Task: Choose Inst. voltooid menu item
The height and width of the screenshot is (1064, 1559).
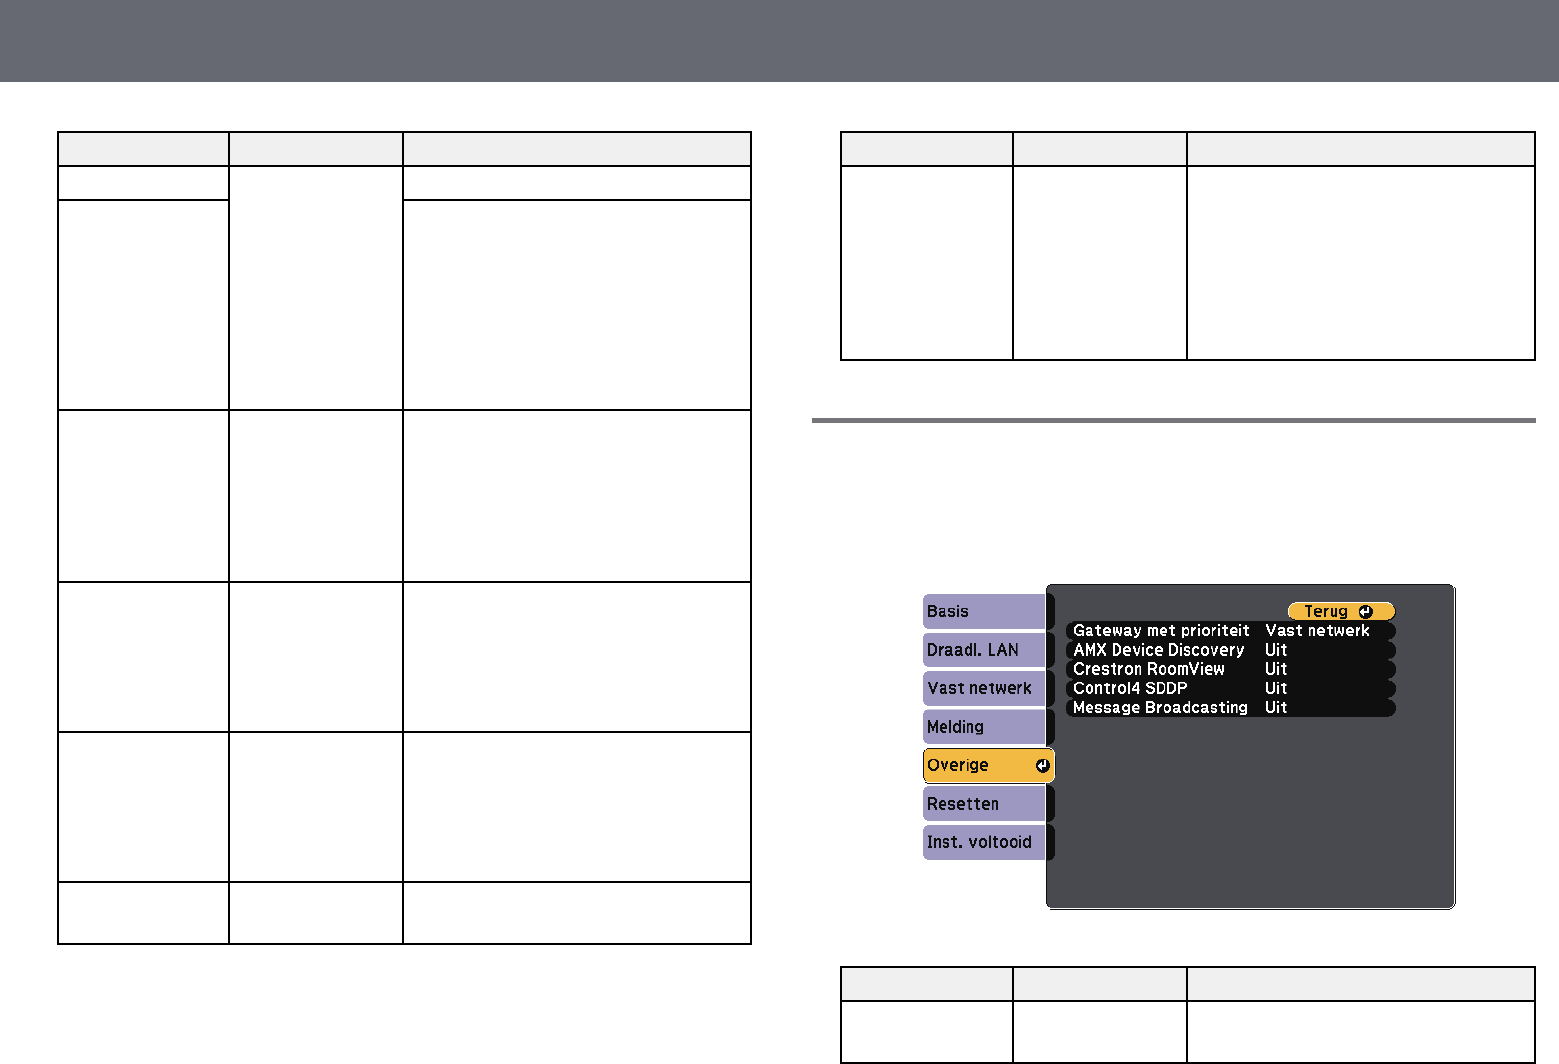Action: pos(984,842)
